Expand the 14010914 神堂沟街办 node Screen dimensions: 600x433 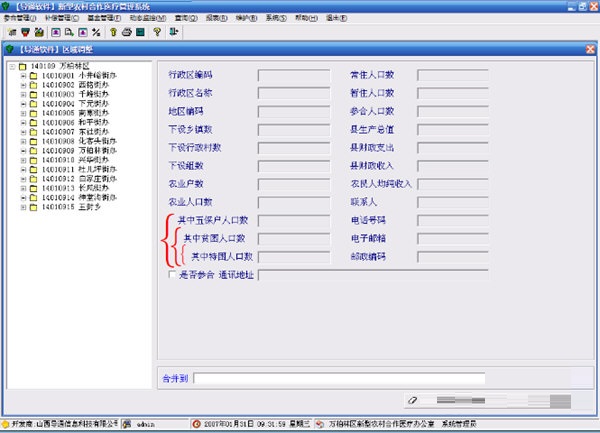[x=23, y=198]
